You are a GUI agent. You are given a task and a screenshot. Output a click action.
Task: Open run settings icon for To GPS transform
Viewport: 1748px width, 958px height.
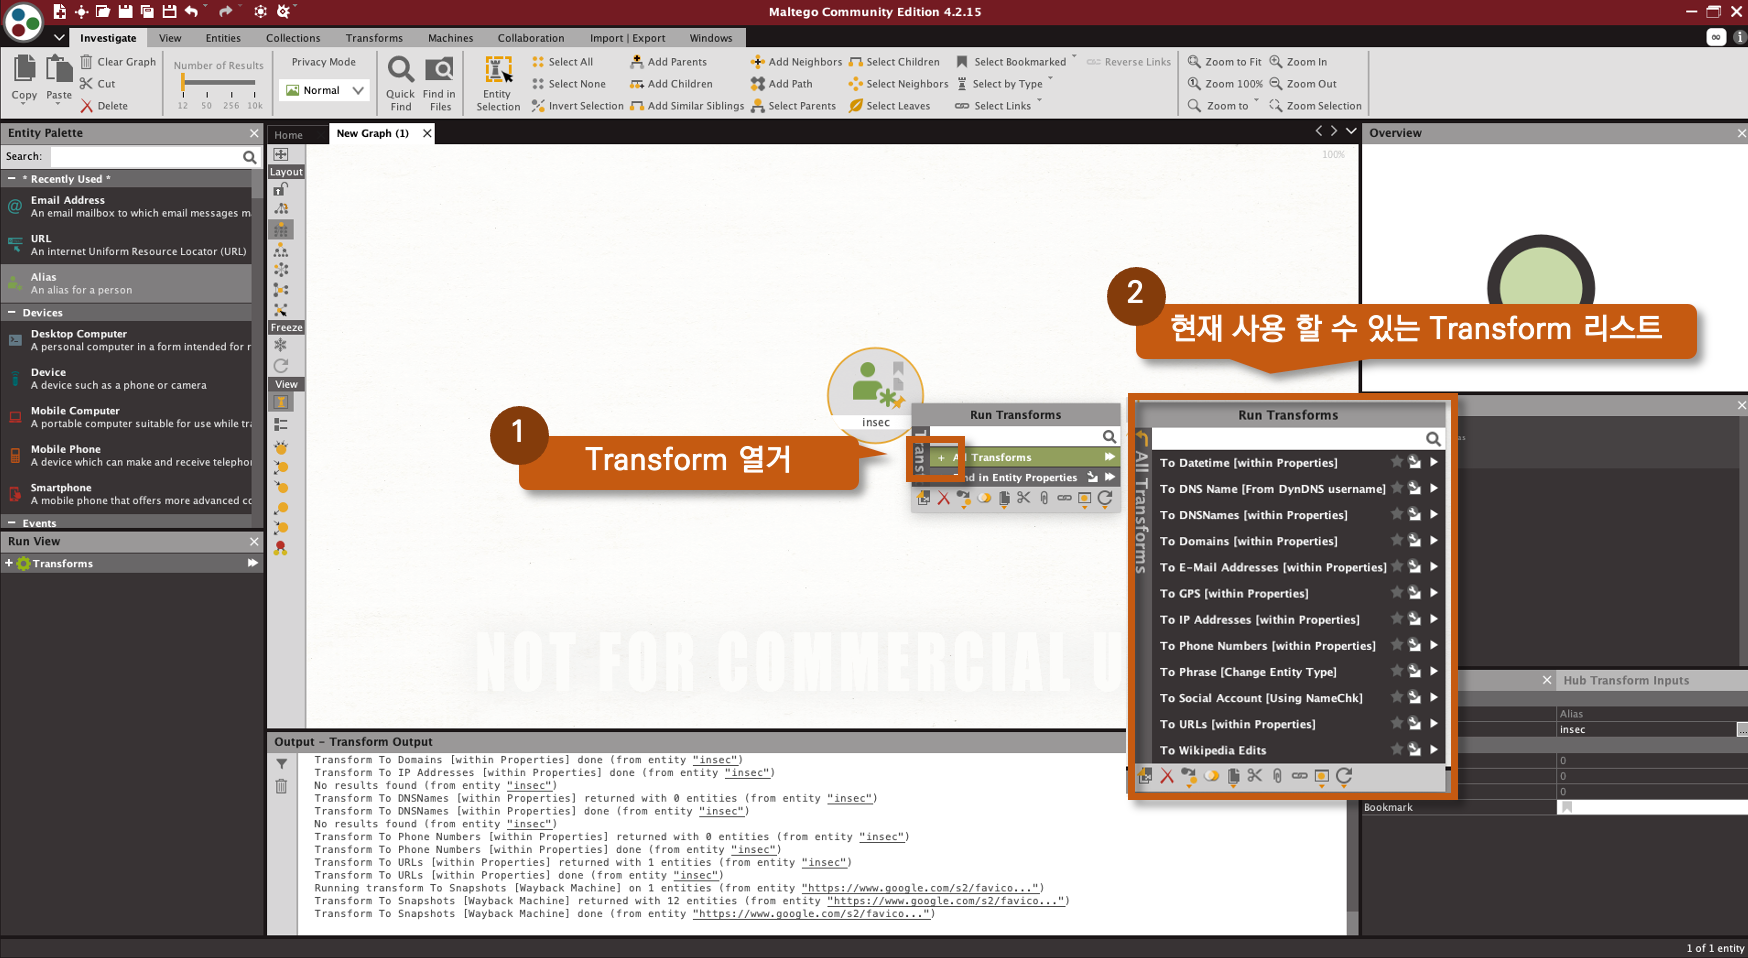click(1415, 593)
